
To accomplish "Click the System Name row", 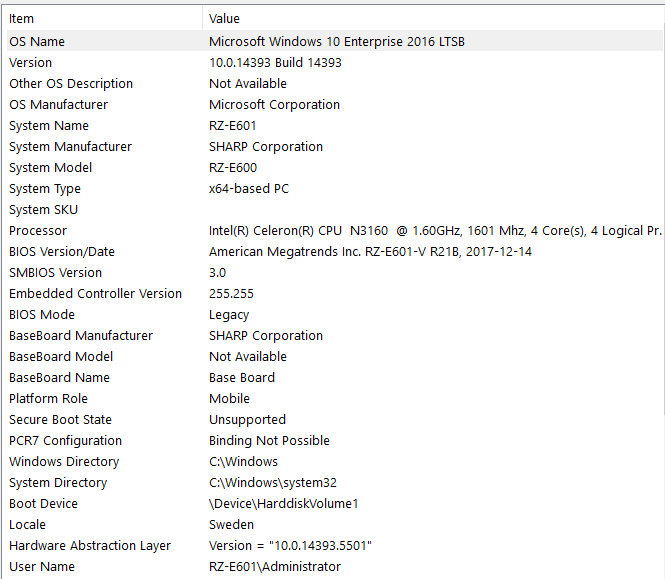I will (x=49, y=126).
